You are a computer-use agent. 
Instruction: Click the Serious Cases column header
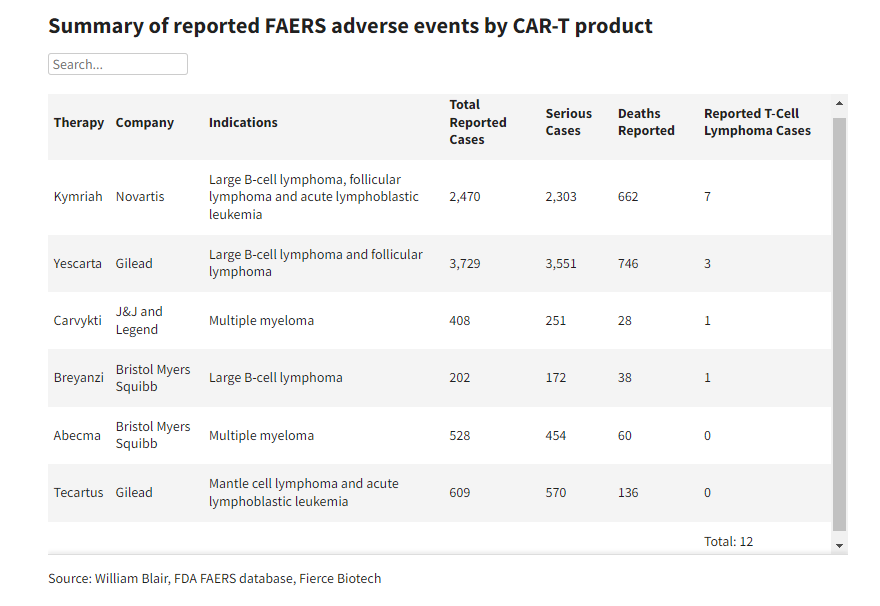pyautogui.click(x=569, y=123)
